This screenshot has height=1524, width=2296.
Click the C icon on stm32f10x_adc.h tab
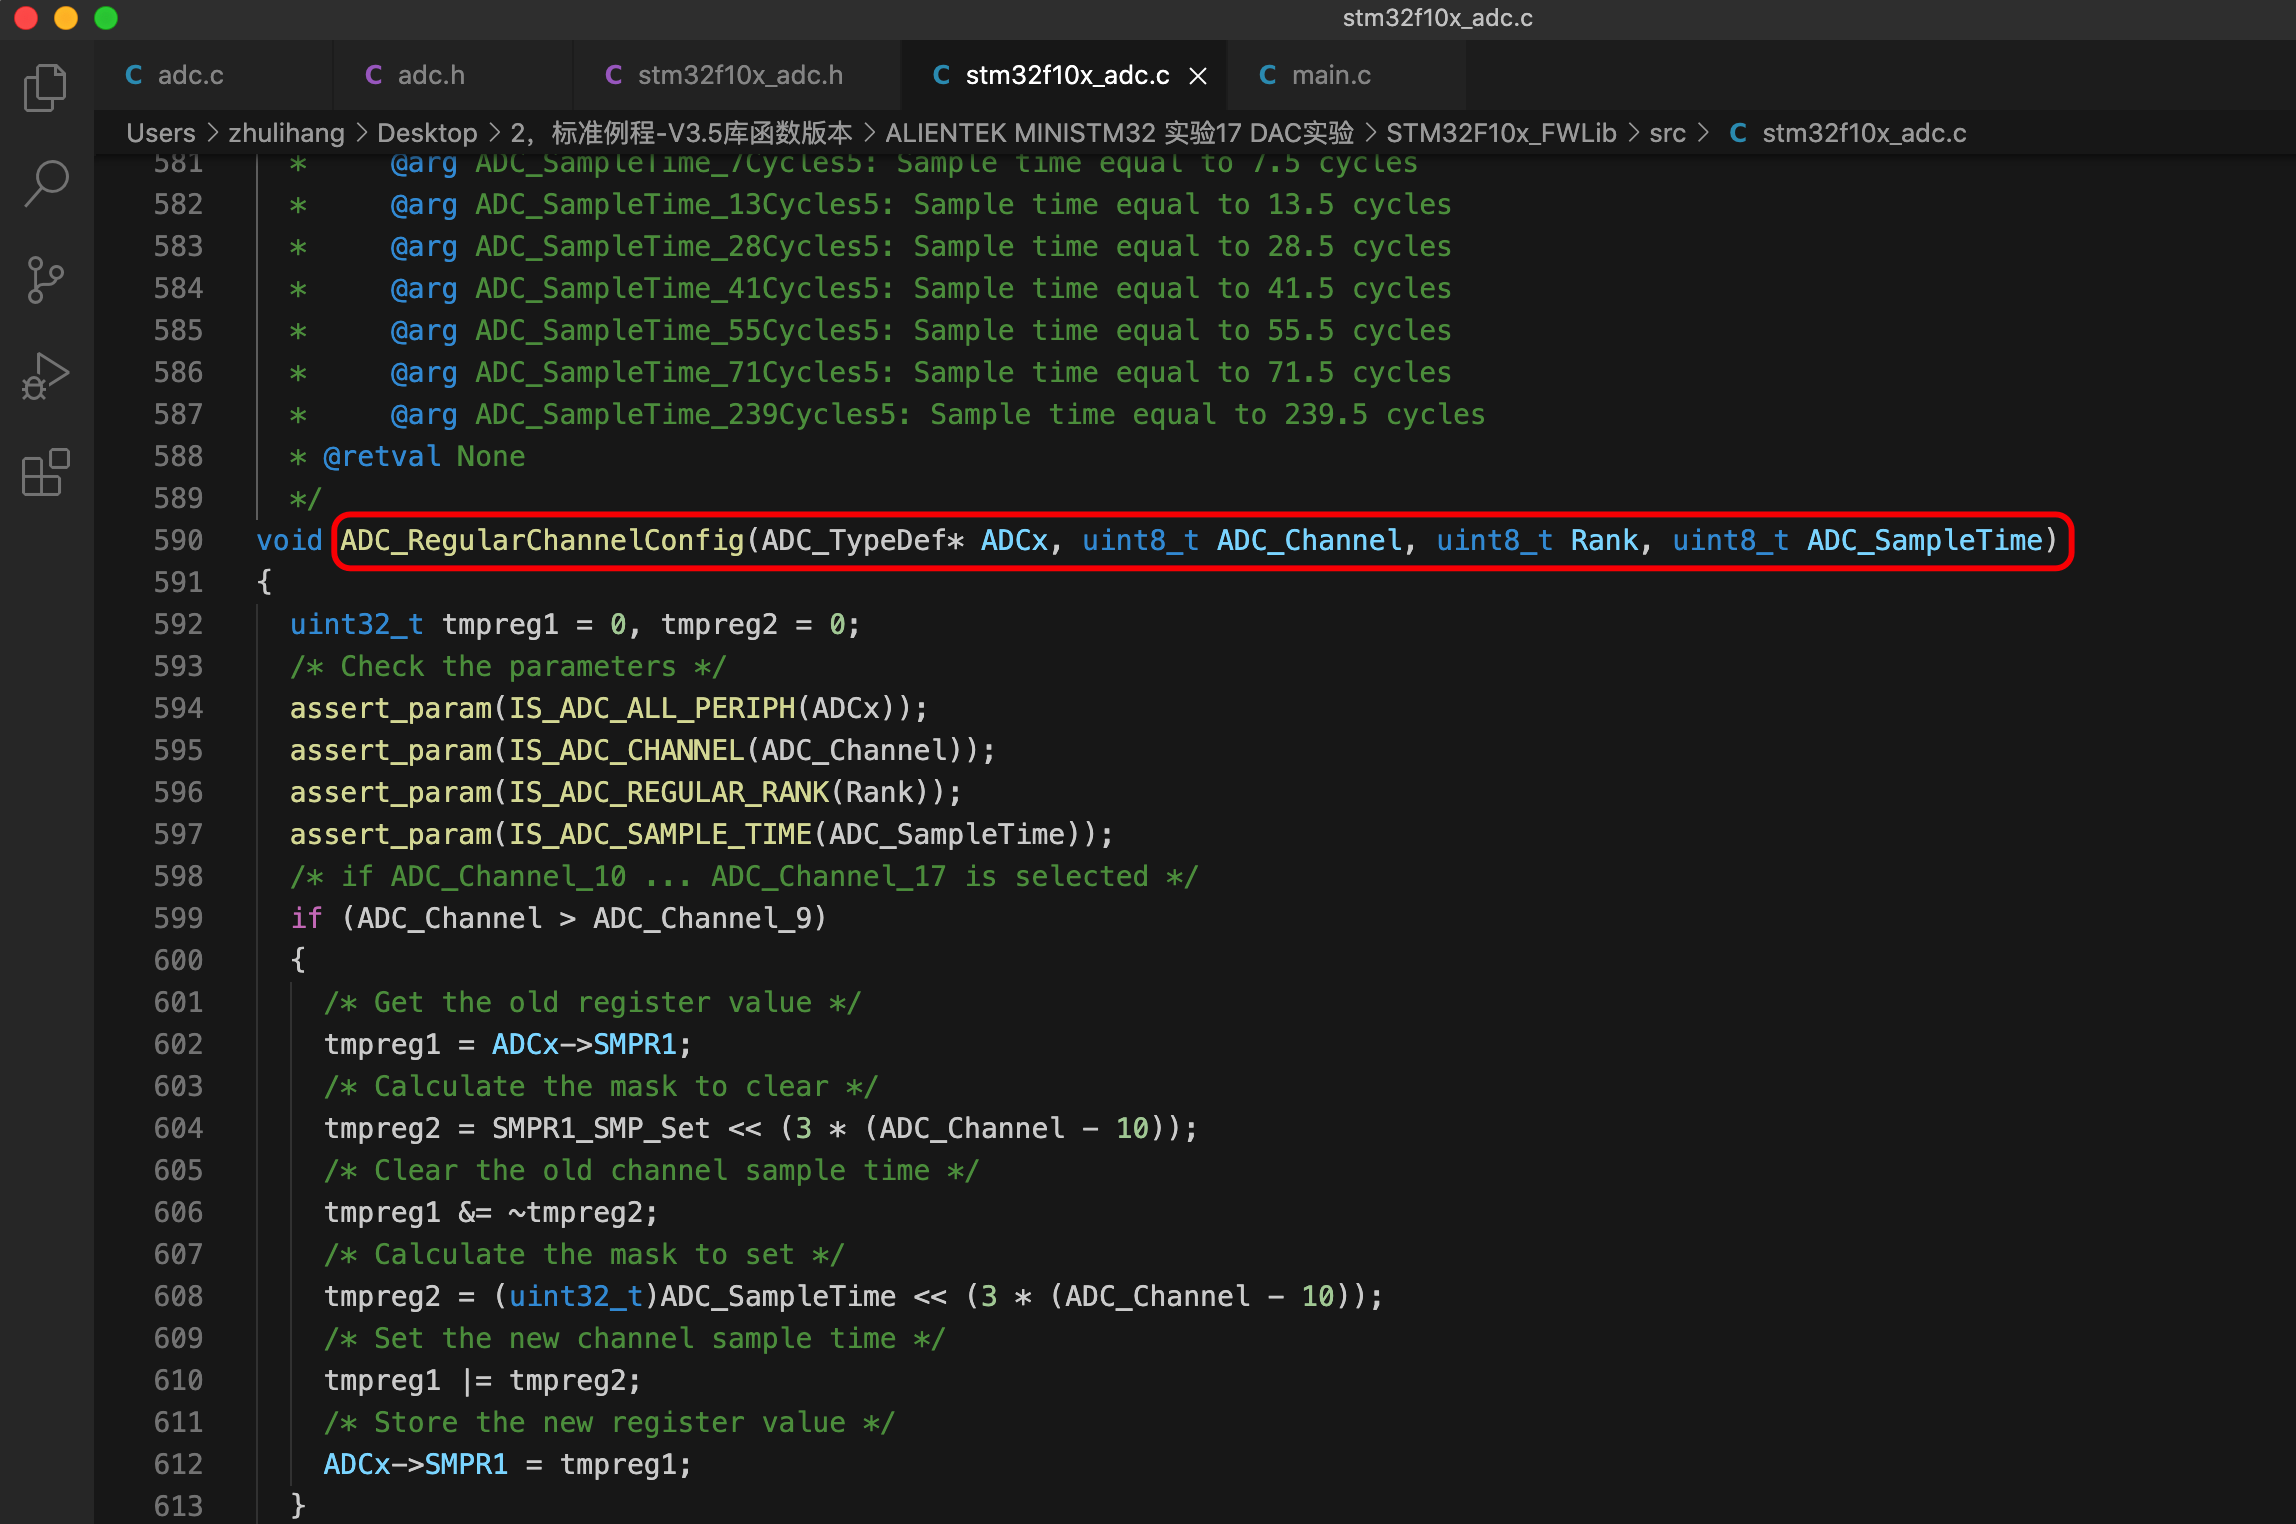tap(613, 75)
